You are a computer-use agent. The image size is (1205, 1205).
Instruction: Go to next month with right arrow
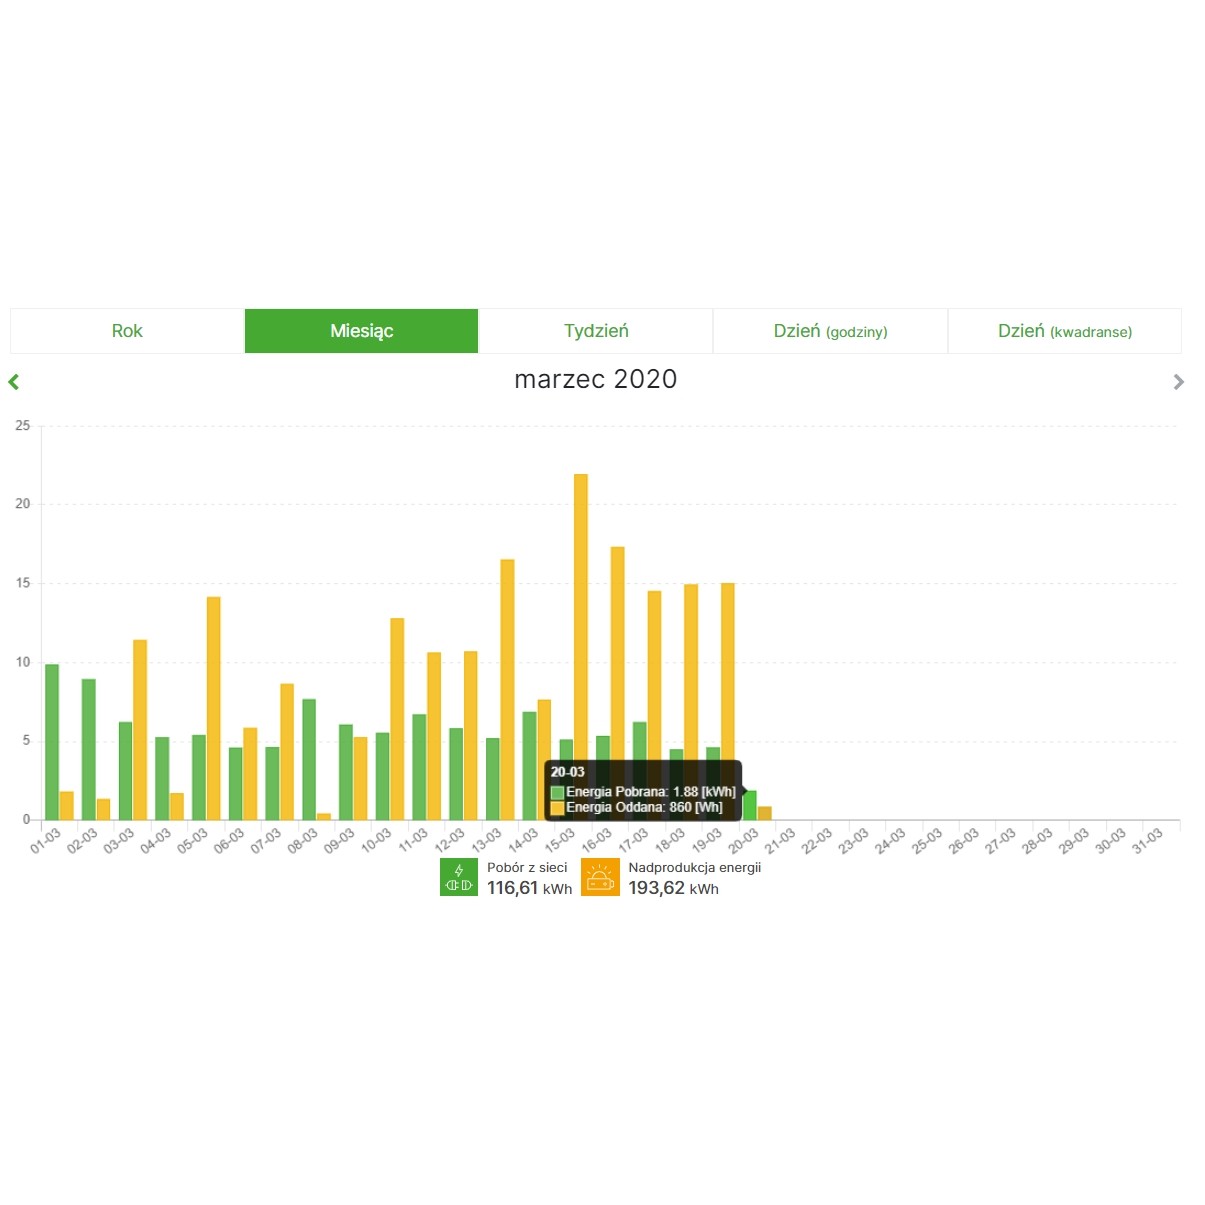tap(1178, 381)
